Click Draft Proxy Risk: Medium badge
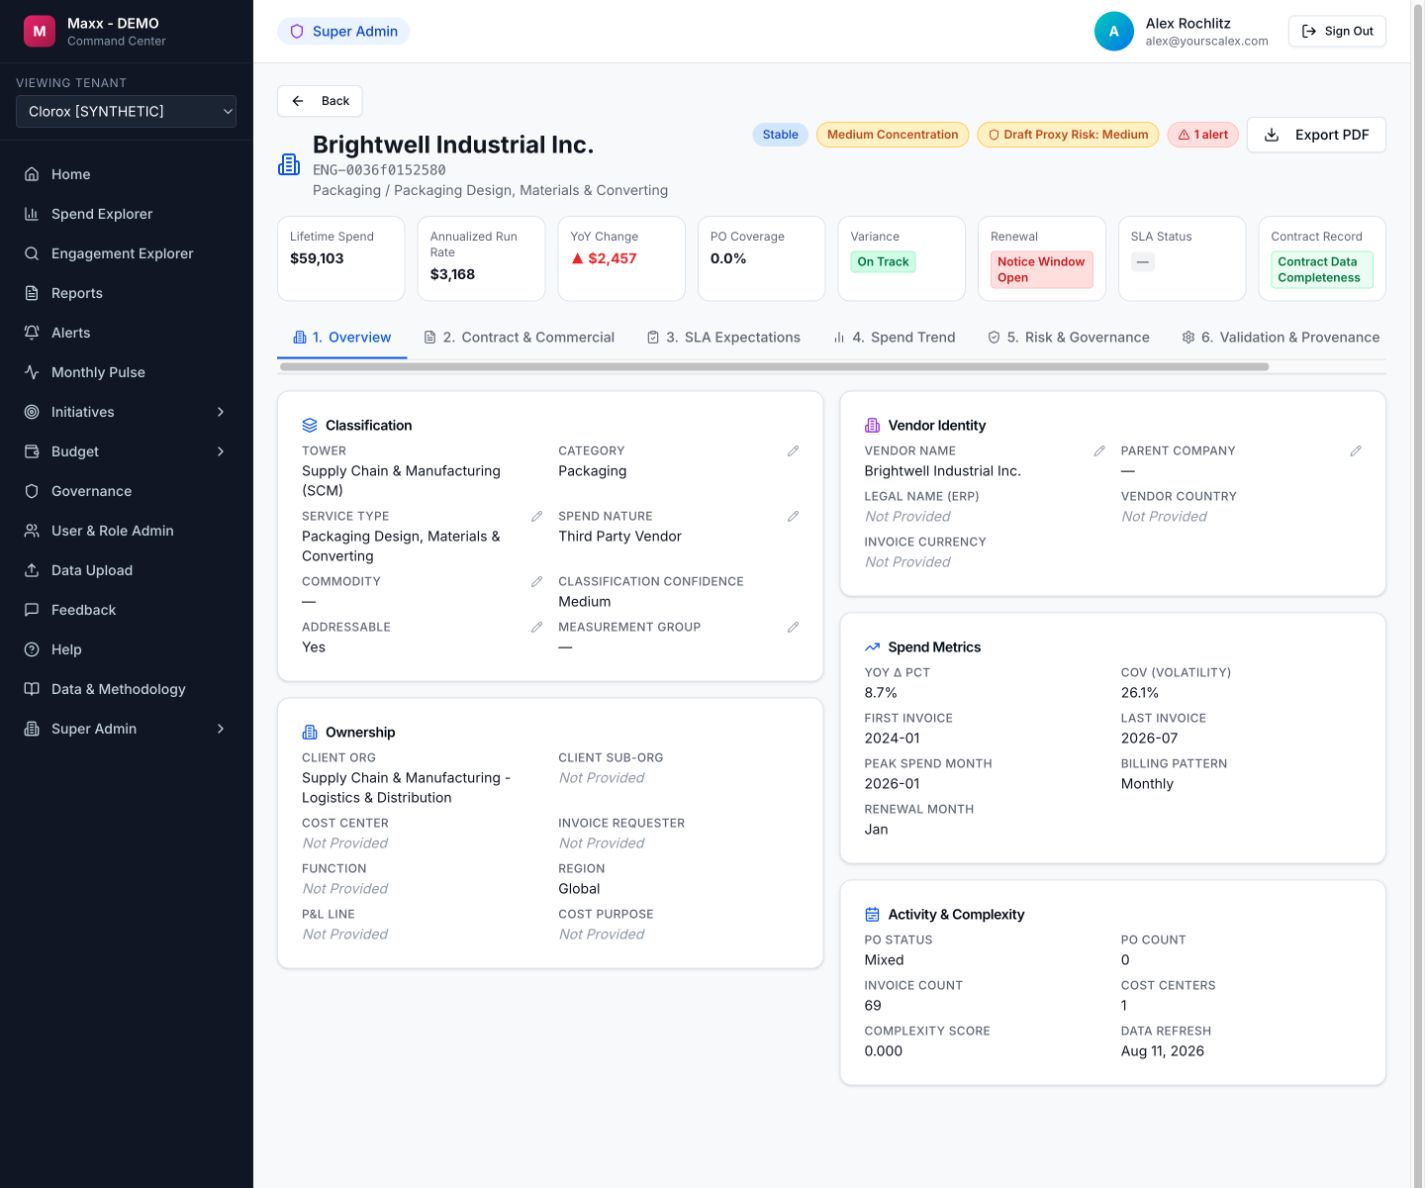The height and width of the screenshot is (1188, 1425). tap(1068, 135)
